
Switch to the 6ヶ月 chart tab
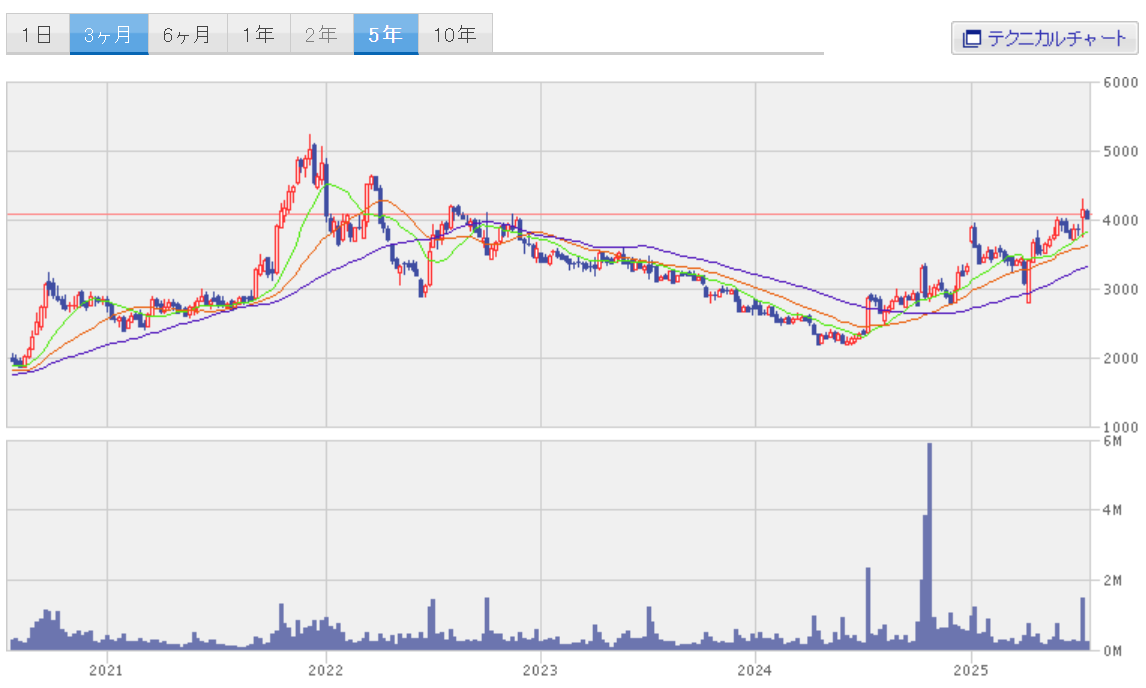187,34
